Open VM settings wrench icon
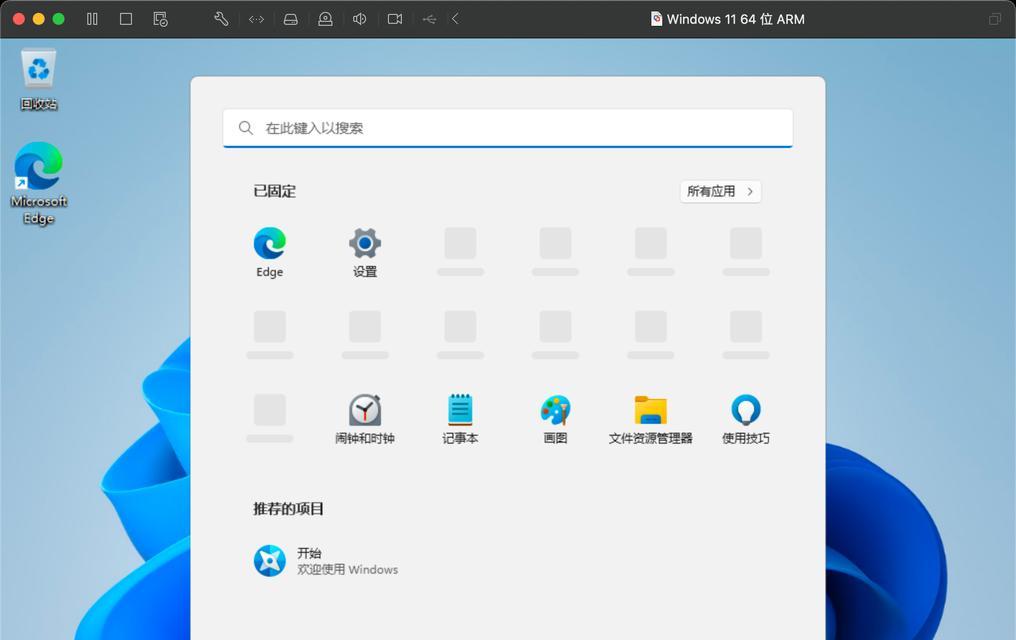This screenshot has height=640, width=1016. click(x=221, y=19)
